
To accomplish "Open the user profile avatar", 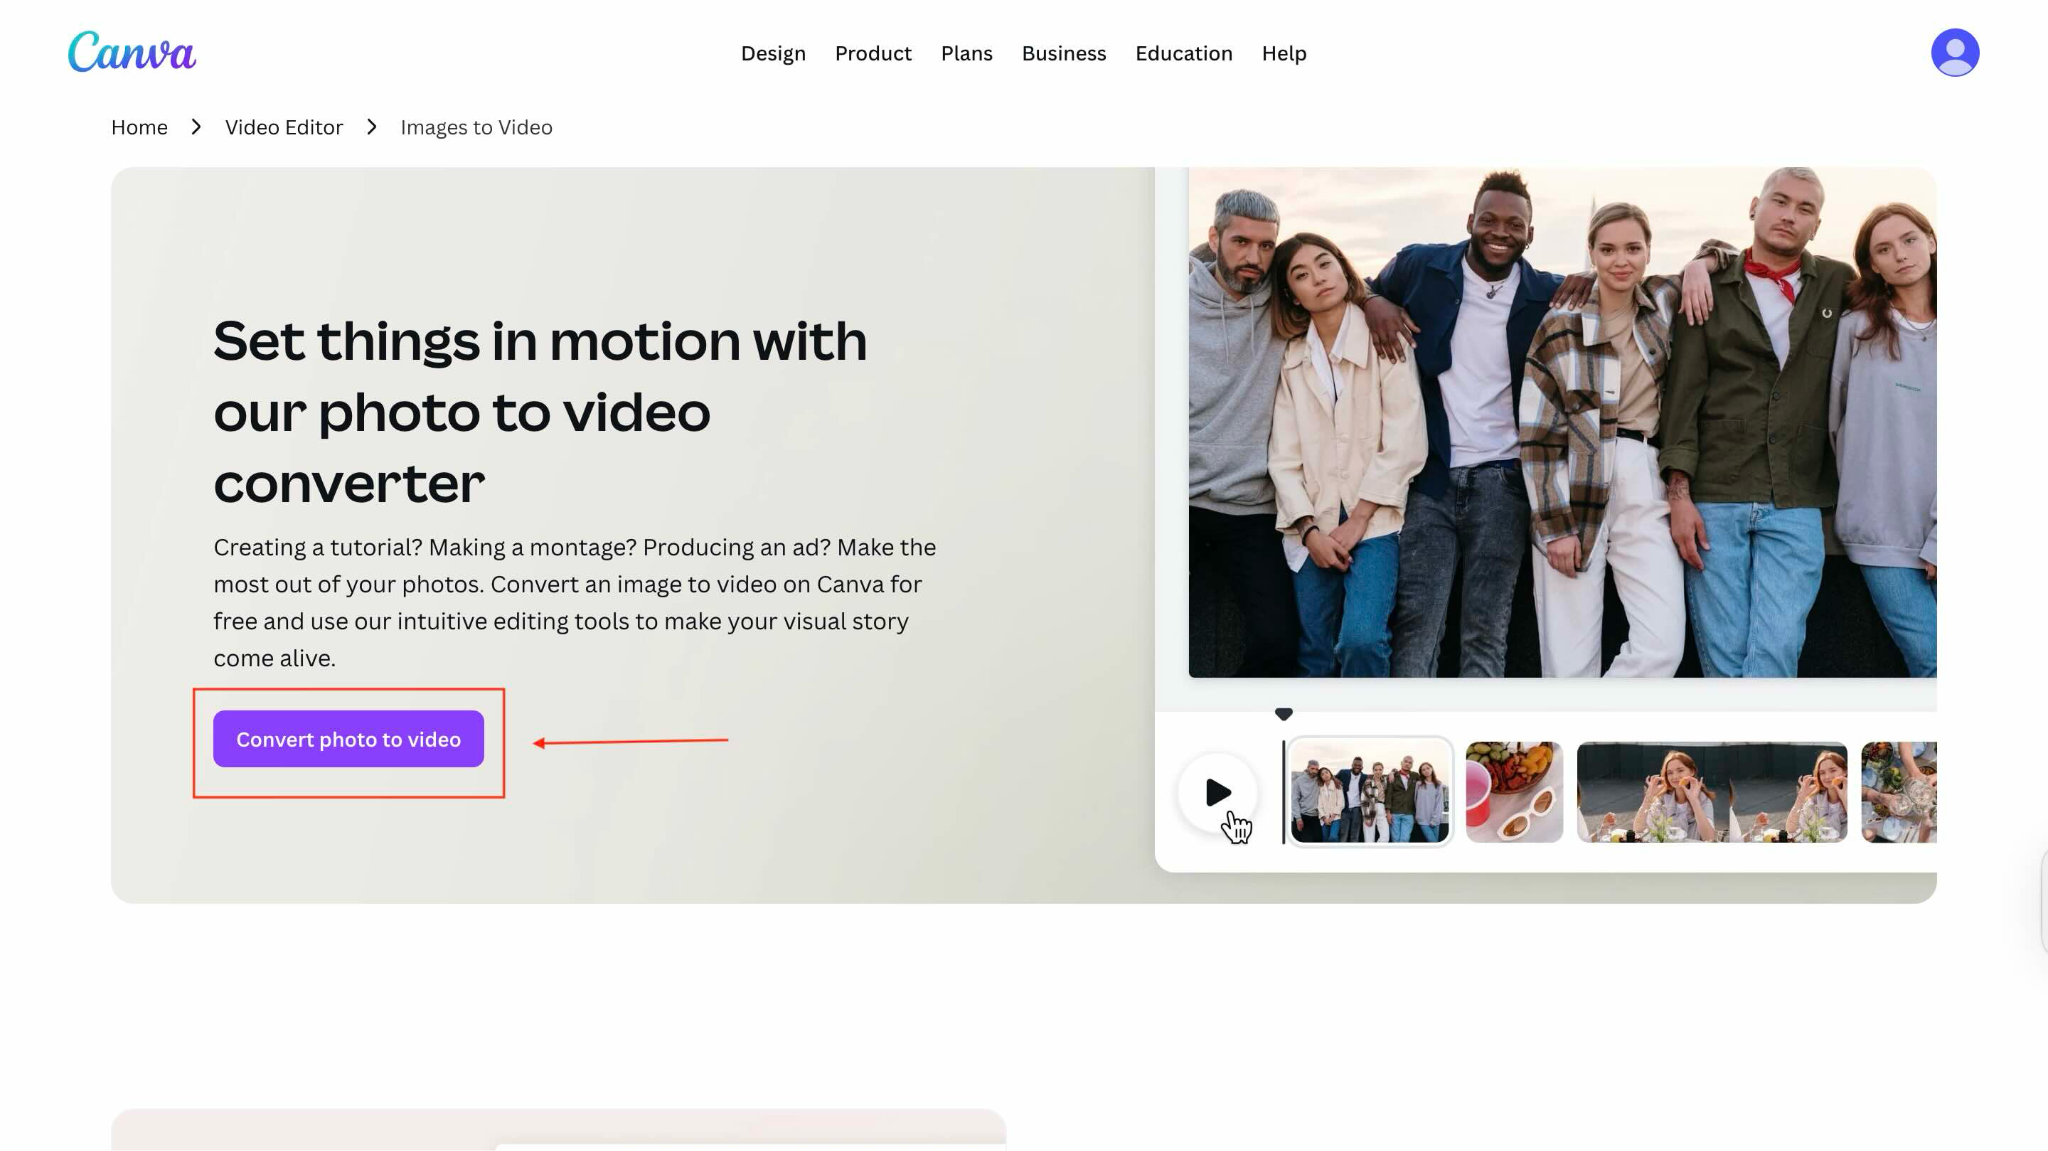I will (1954, 52).
